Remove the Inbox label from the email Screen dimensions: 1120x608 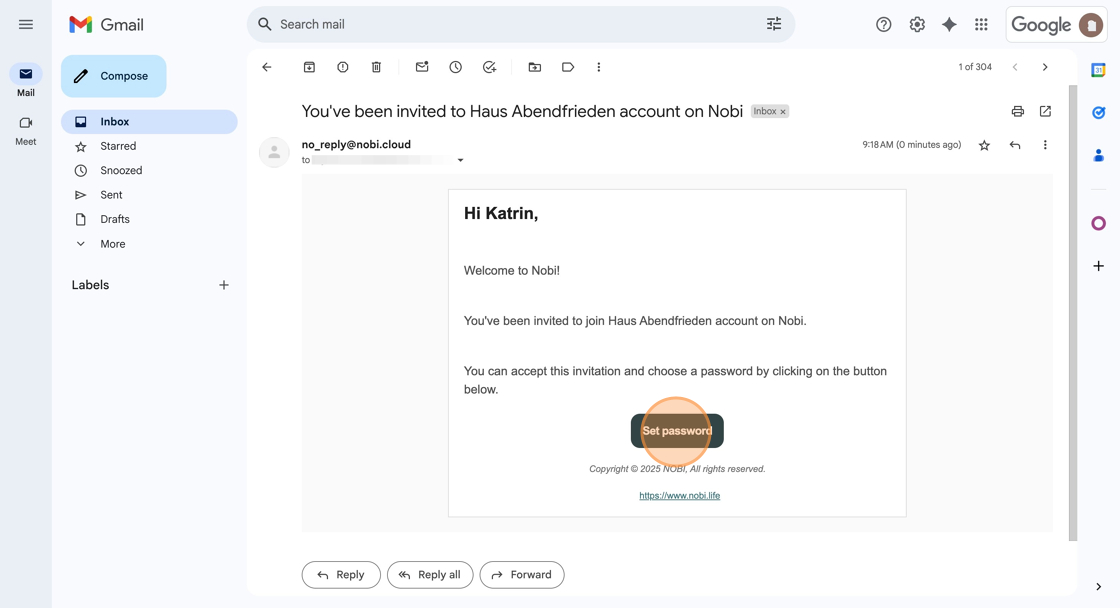click(x=783, y=112)
